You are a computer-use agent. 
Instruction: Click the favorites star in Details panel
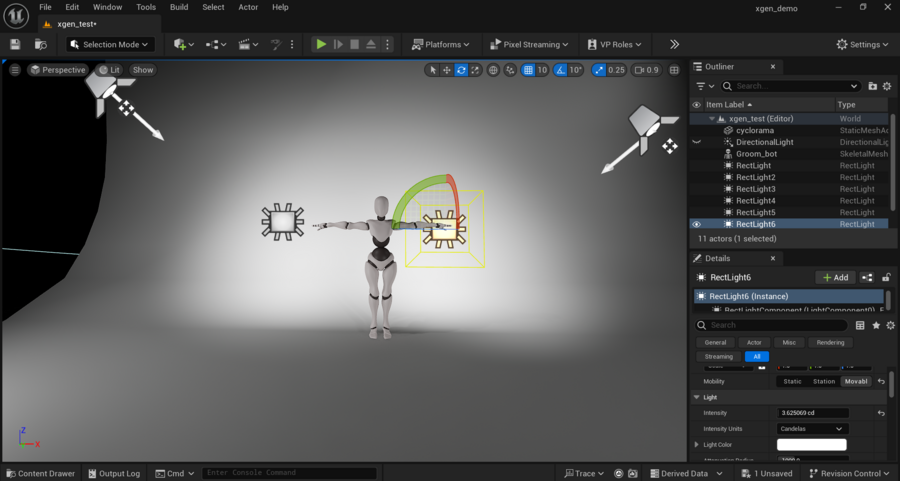tap(876, 325)
